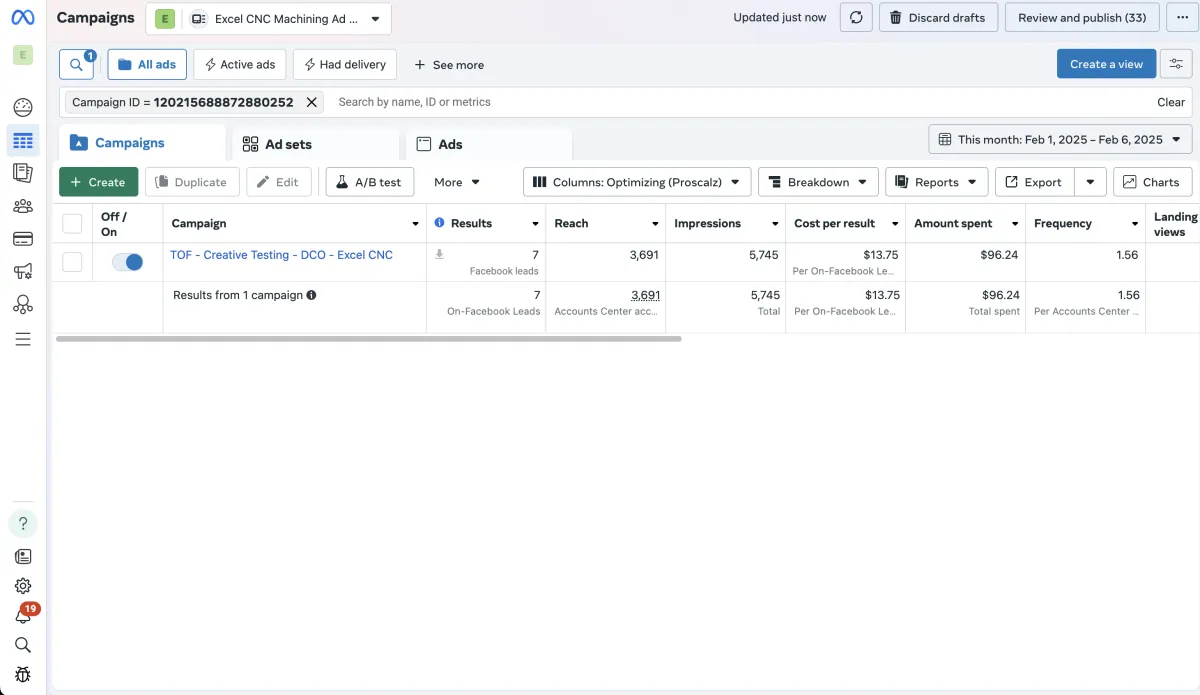
Task: Click the Charts button
Action: point(1152,182)
